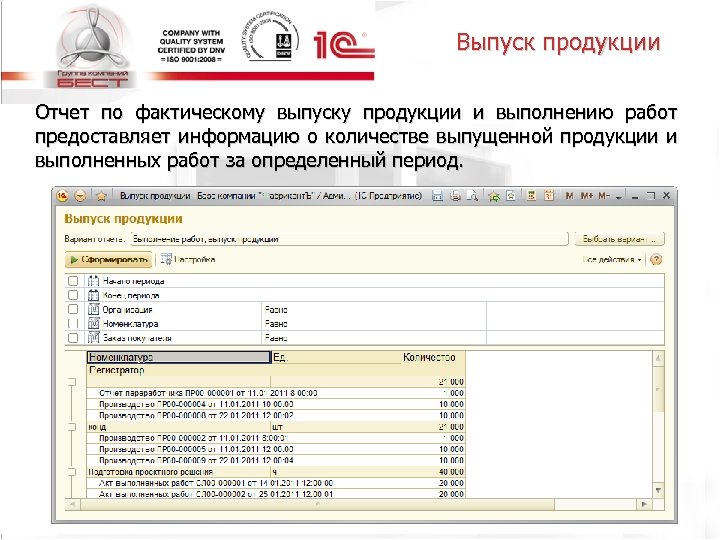Select Отчет переработчика ПР00-000001 row
This screenshot has width=720, height=540.
[276, 393]
